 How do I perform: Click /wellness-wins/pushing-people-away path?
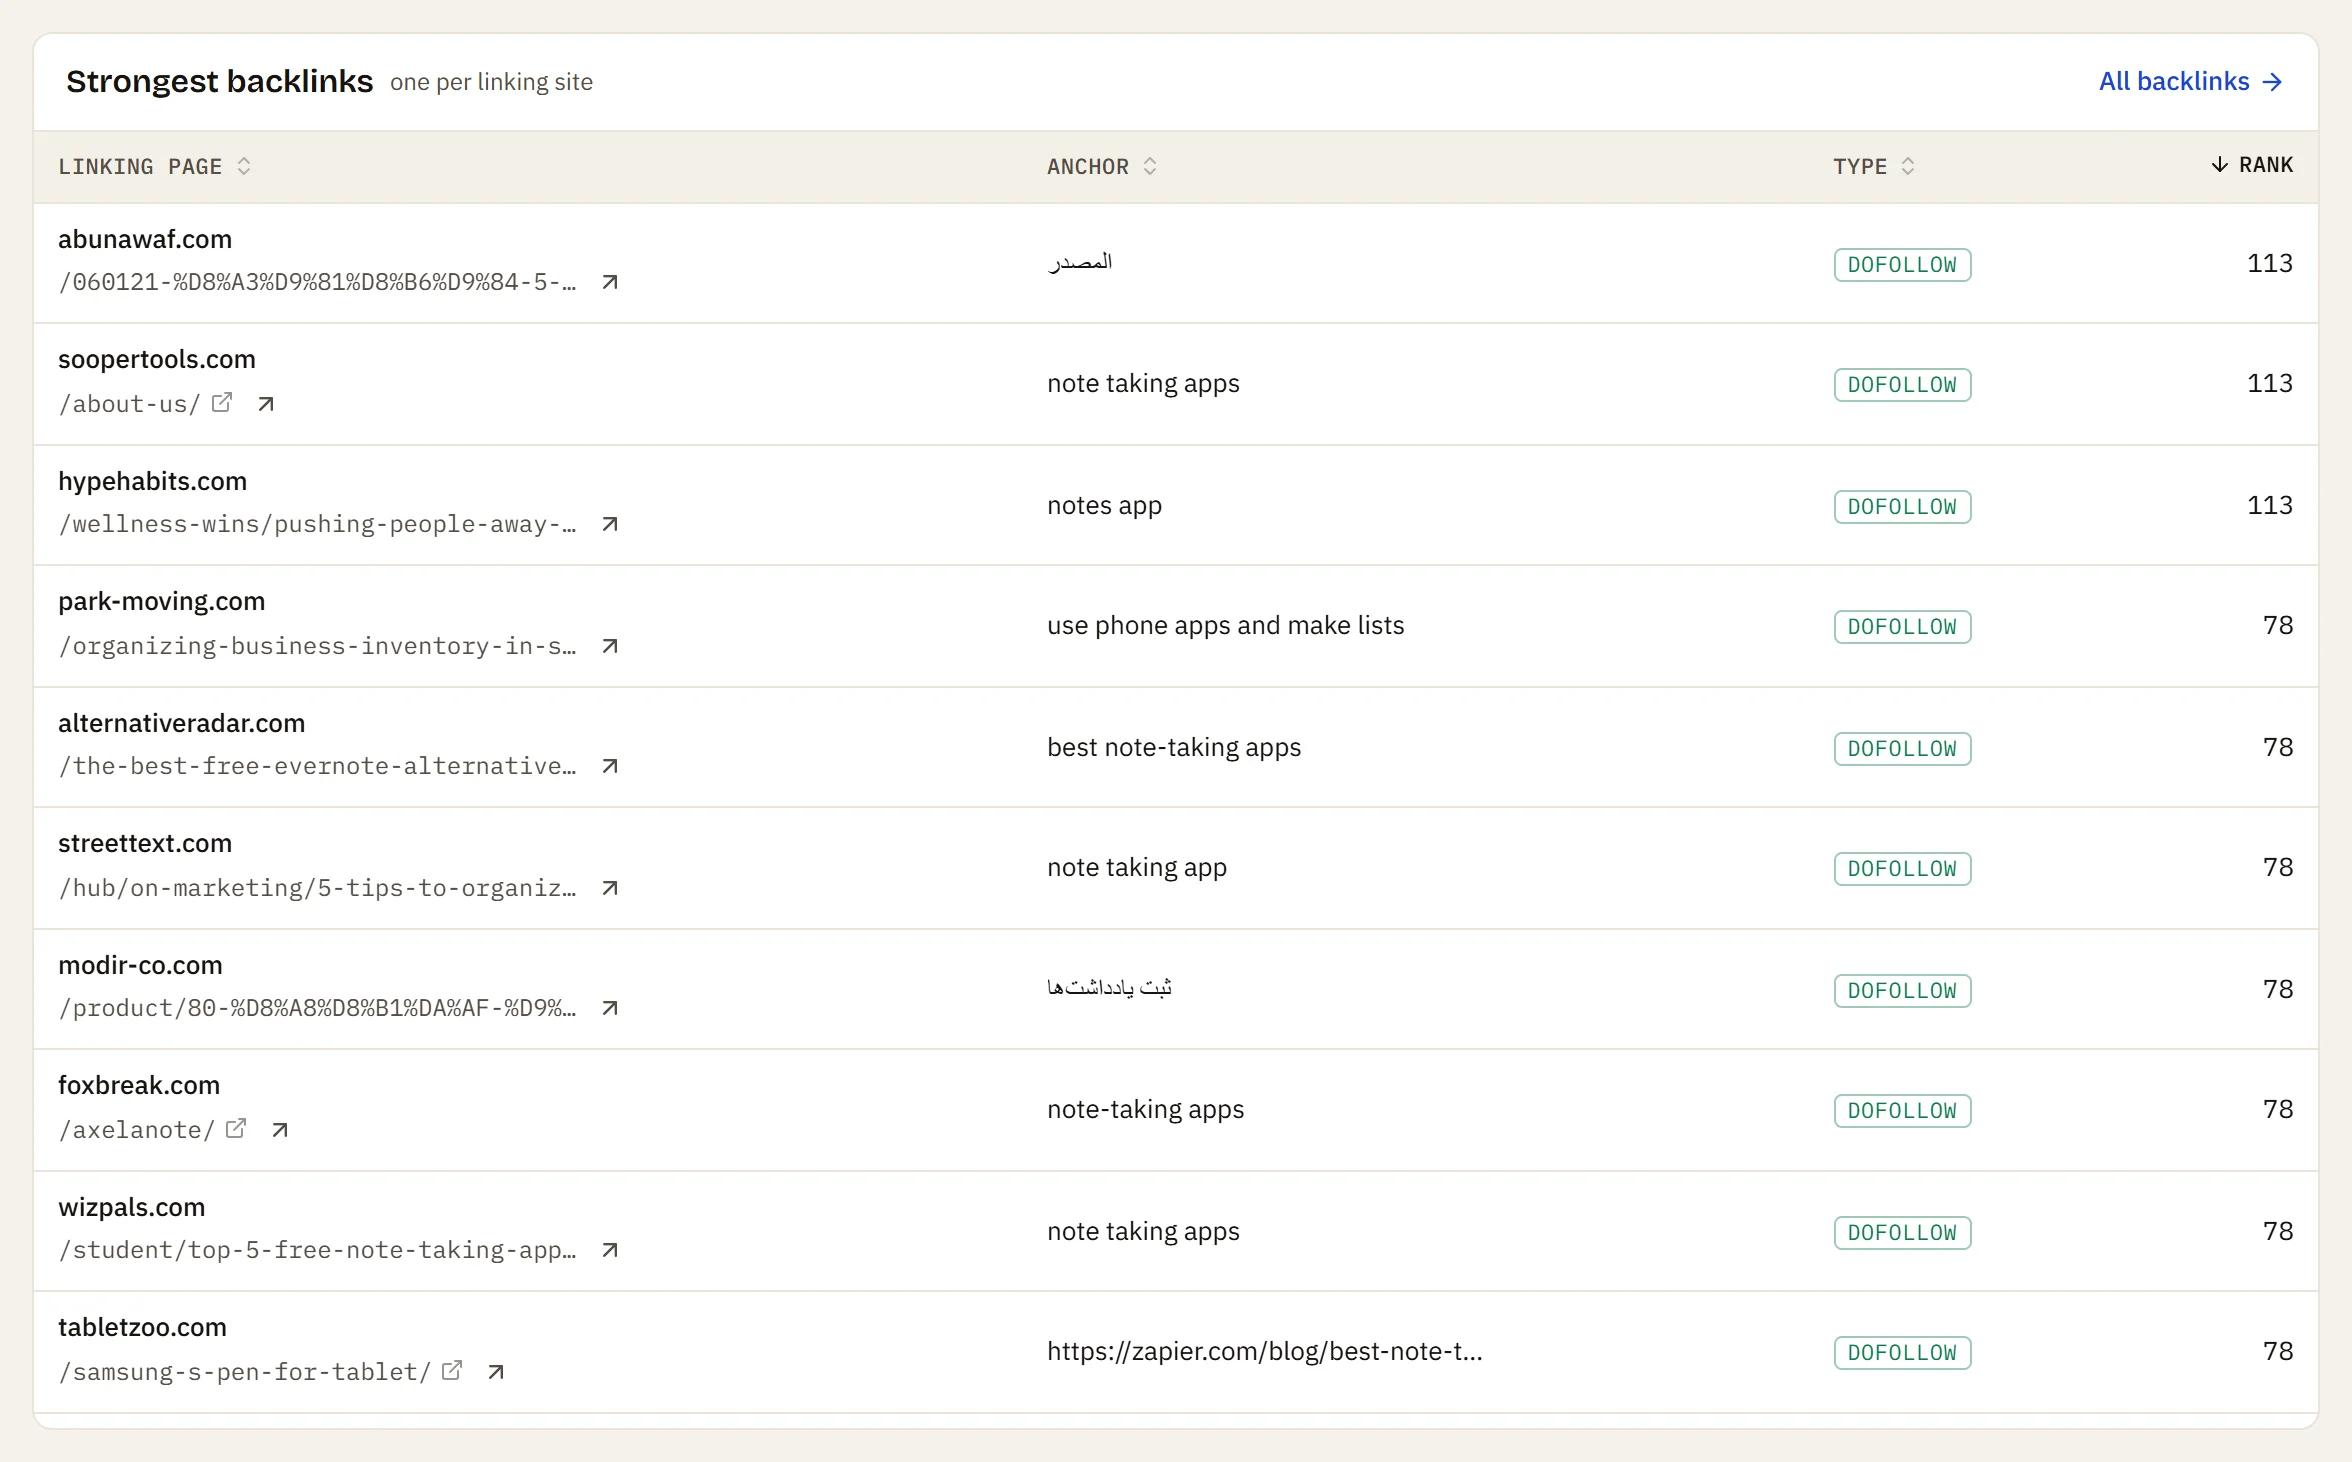tap(317, 524)
